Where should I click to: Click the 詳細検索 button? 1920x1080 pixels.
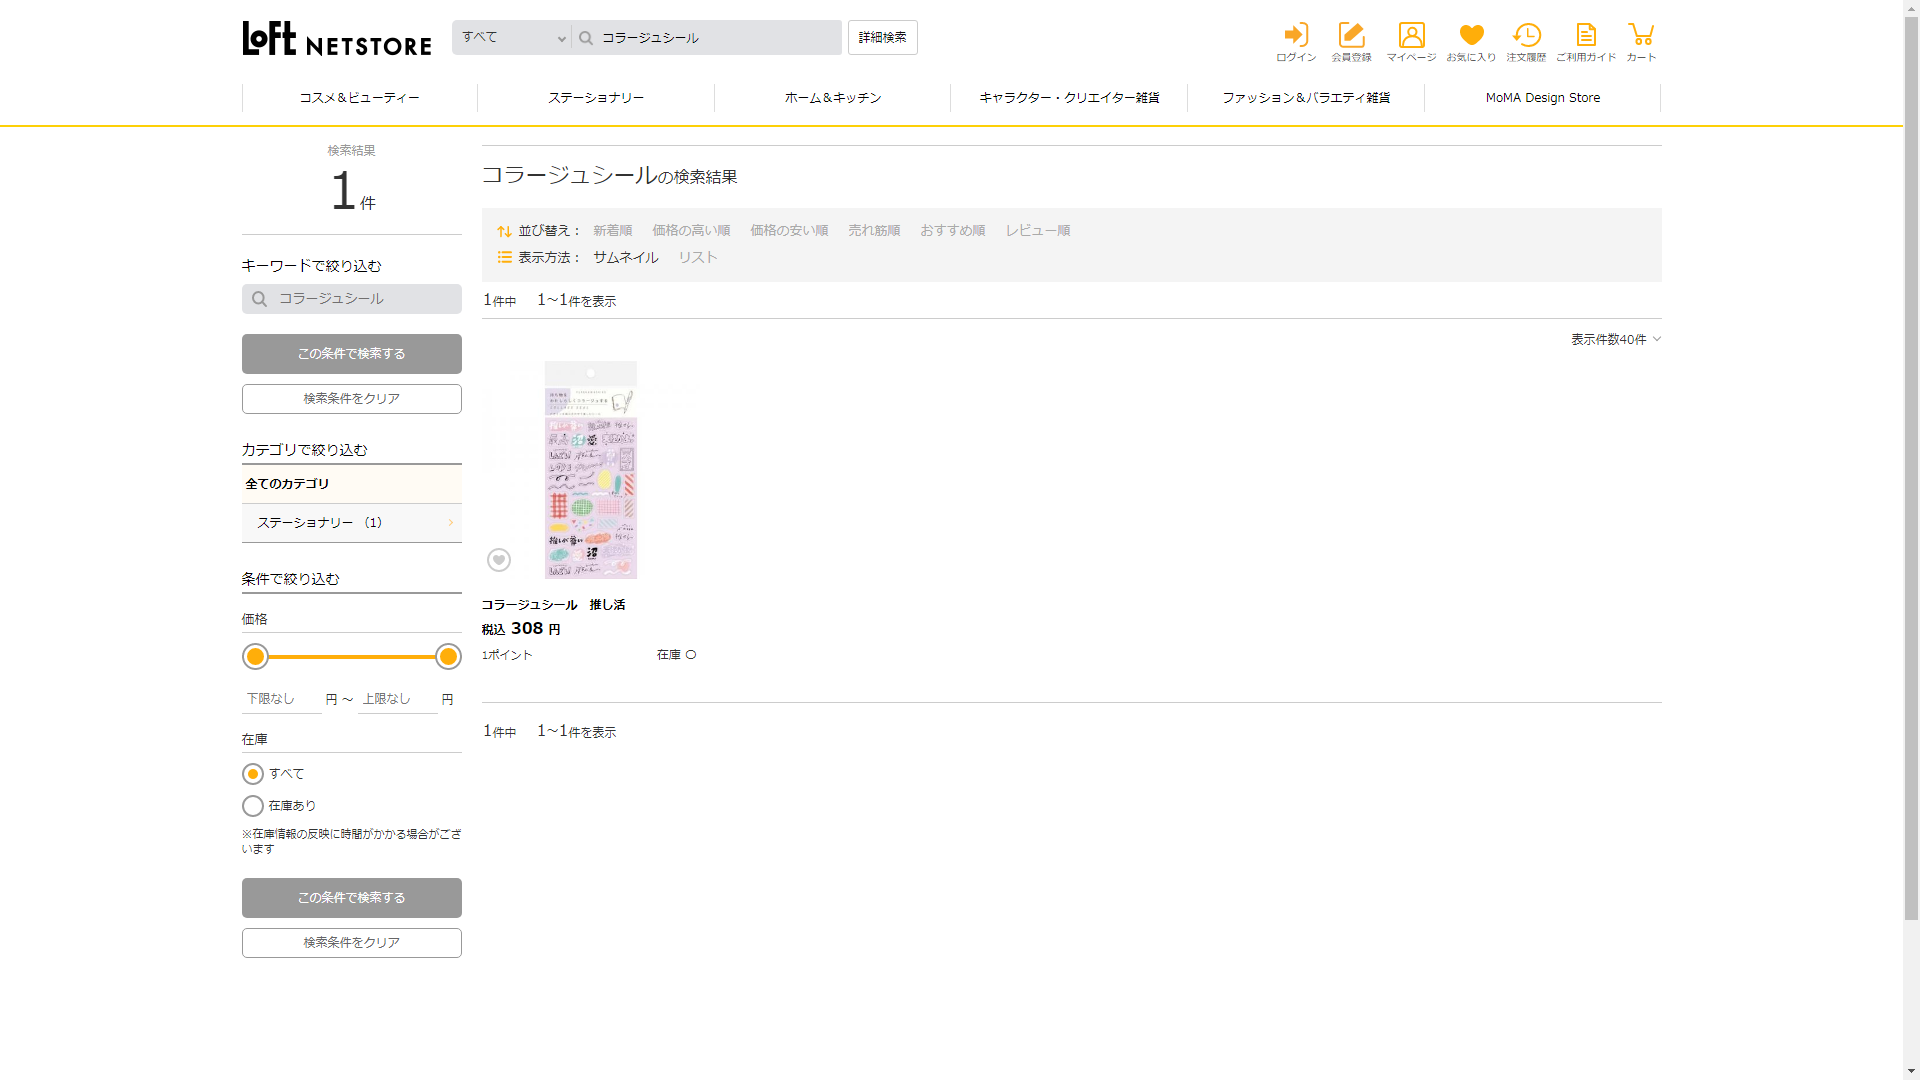882,38
